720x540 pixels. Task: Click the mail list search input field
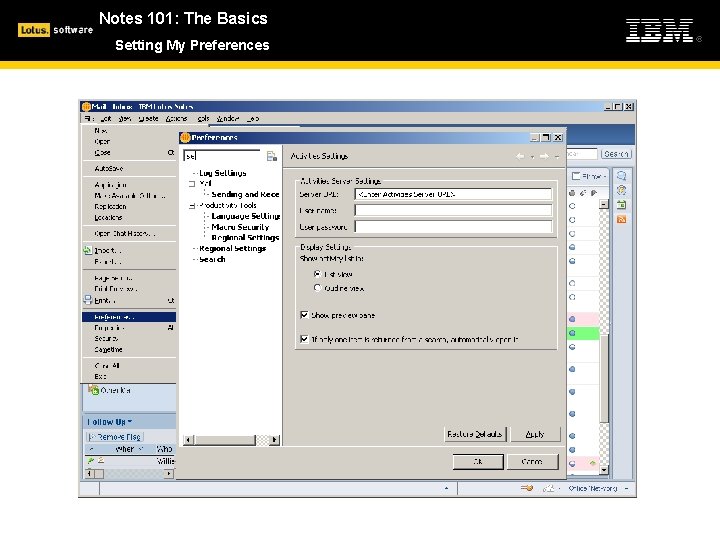coord(582,154)
